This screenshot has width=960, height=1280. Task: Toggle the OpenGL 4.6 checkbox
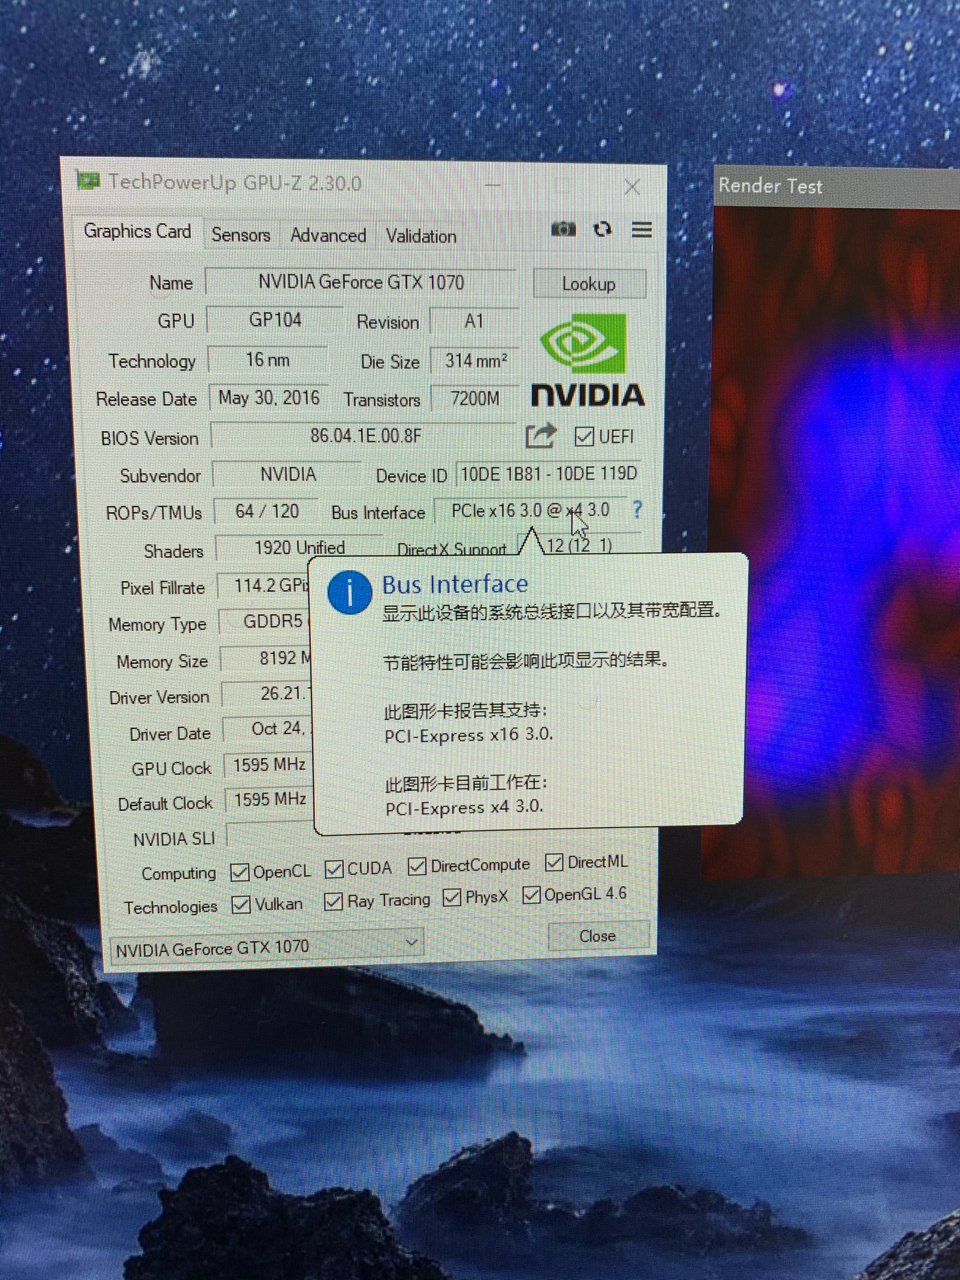coord(531,894)
